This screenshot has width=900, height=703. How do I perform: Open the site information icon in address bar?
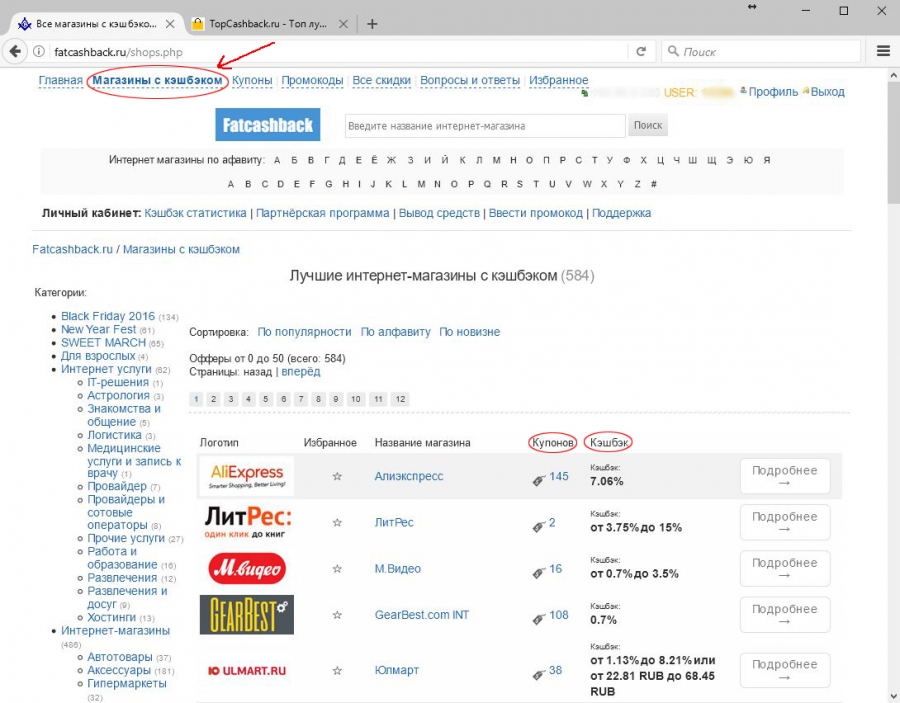[38, 52]
